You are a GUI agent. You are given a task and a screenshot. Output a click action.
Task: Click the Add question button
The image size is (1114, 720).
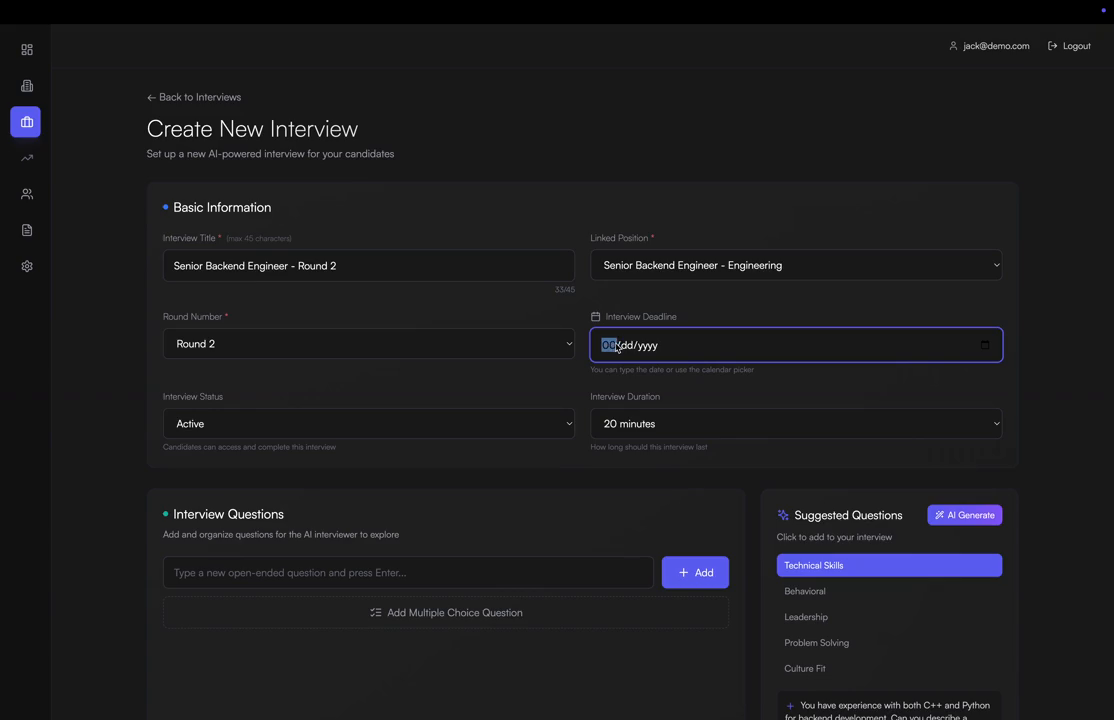pos(695,573)
